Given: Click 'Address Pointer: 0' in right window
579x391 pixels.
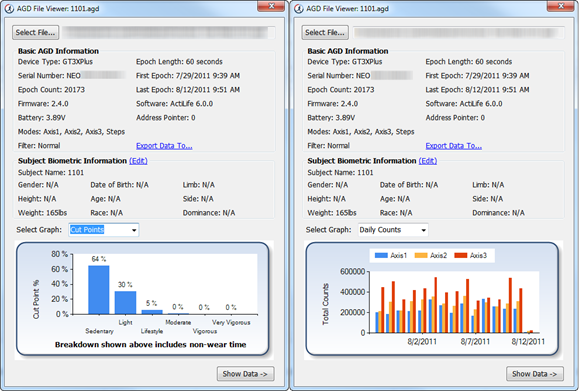Looking at the screenshot, I should 455,118.
